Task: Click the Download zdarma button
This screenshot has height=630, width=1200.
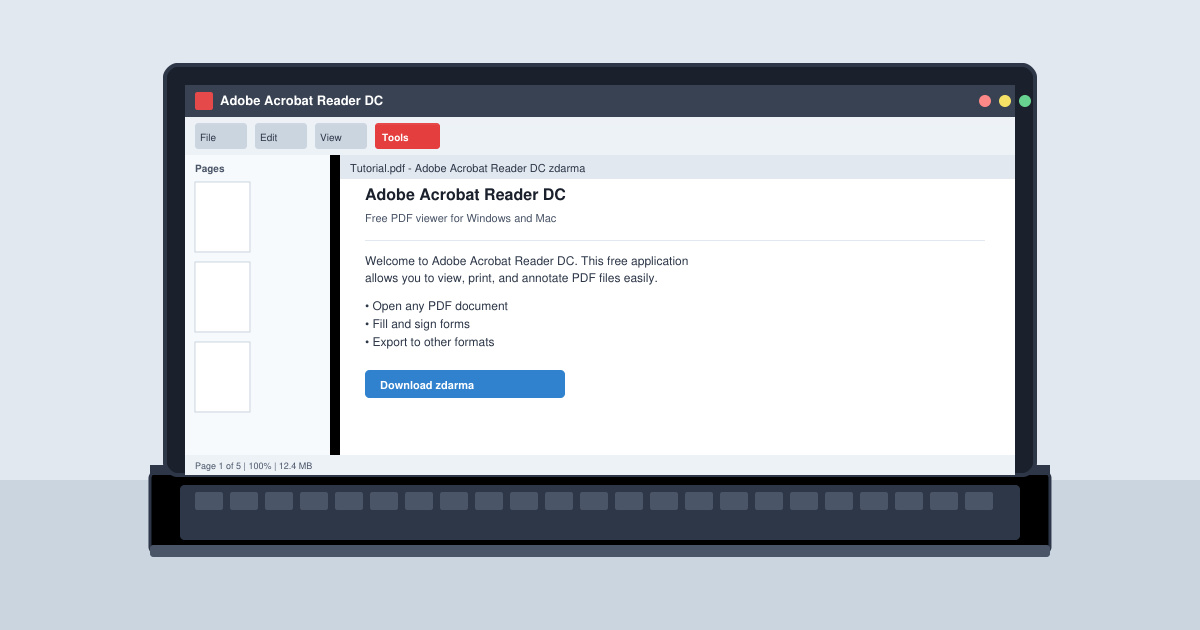Action: point(465,384)
